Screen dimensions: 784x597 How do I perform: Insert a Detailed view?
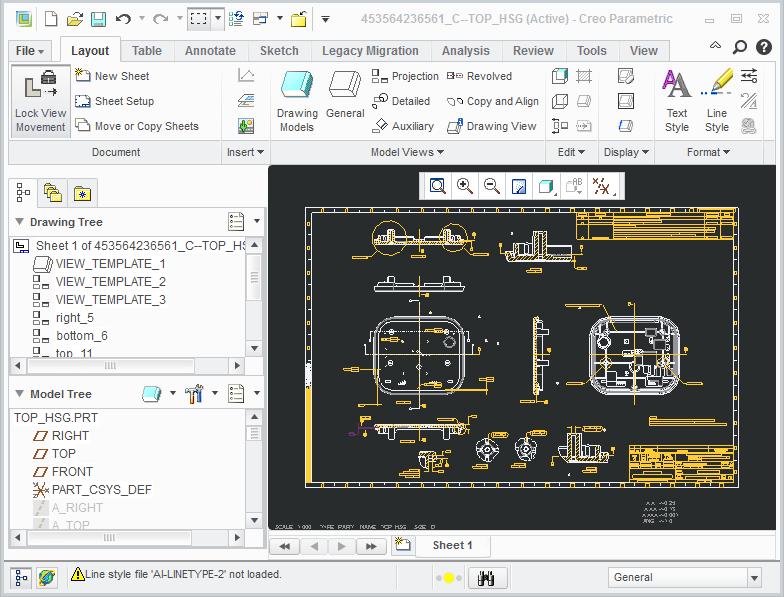tap(401, 101)
